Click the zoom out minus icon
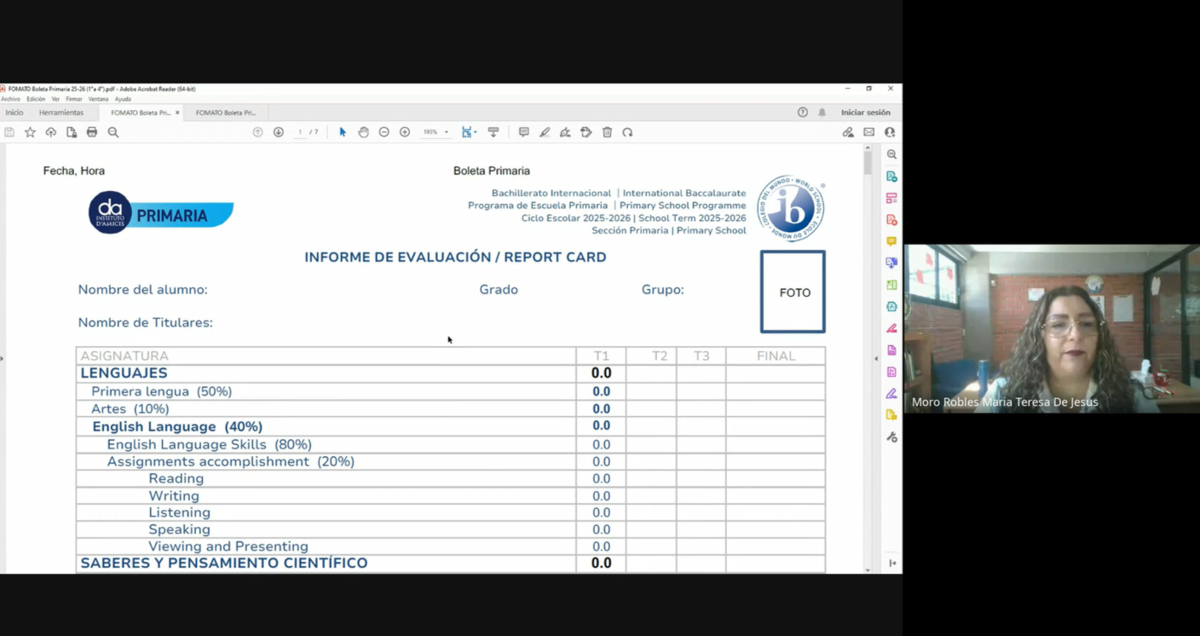The height and width of the screenshot is (636, 1200). (384, 132)
